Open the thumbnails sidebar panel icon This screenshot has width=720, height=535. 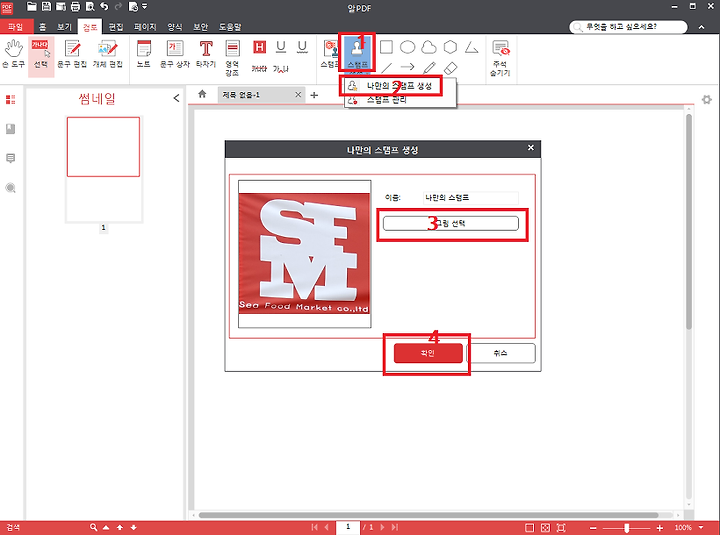click(x=11, y=100)
